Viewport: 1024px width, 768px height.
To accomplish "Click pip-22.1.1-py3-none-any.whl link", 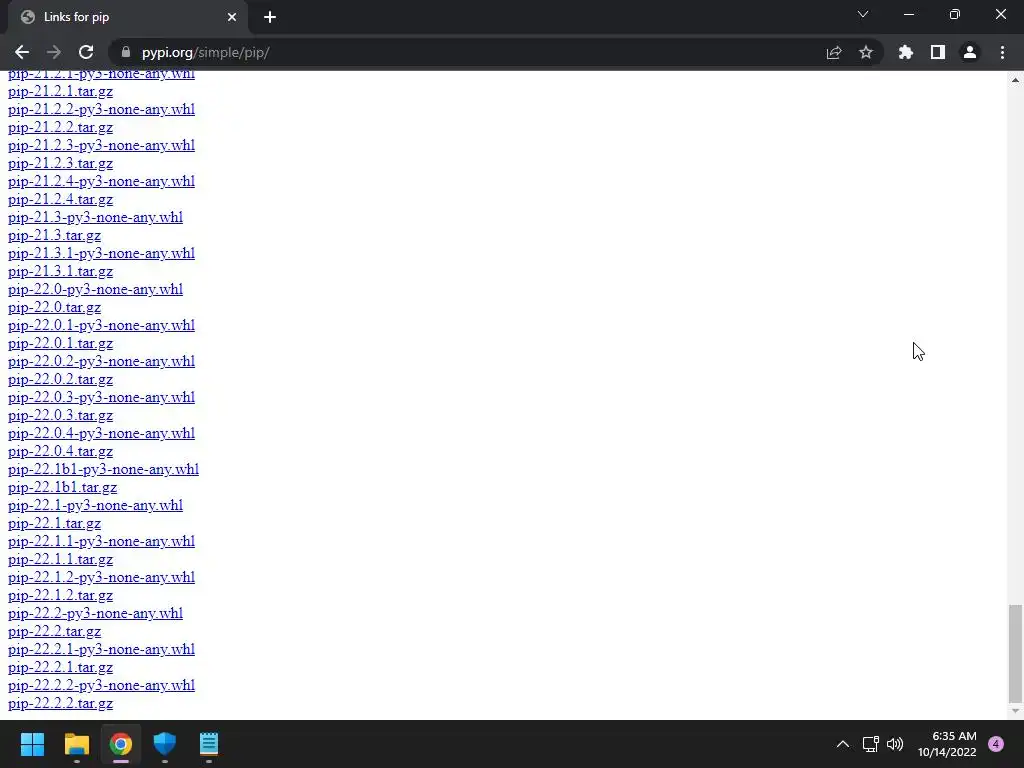I will 101,541.
